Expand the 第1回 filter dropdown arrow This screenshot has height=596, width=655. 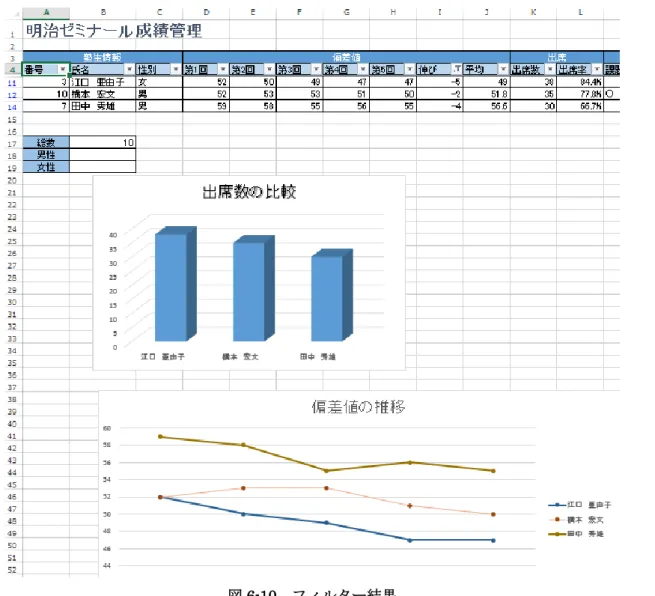(x=223, y=69)
